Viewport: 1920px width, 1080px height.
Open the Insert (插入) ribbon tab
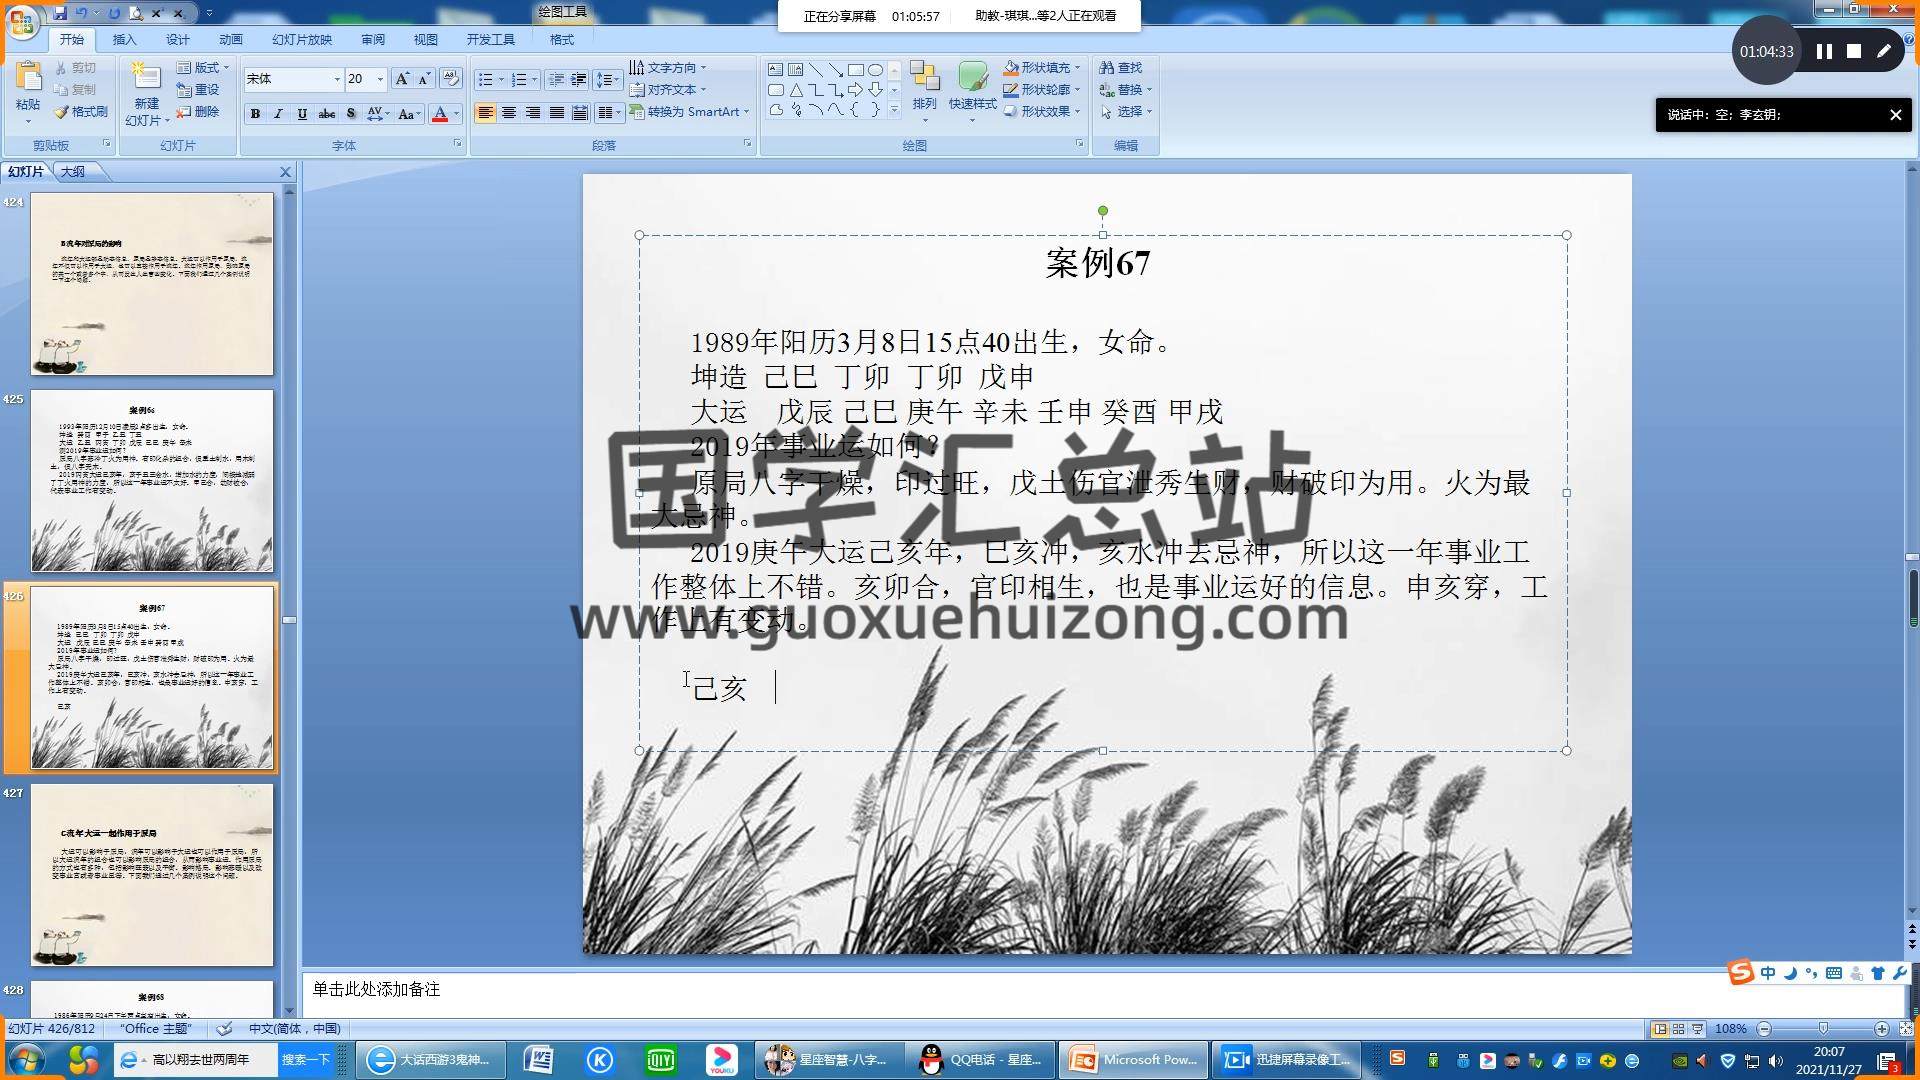point(124,40)
